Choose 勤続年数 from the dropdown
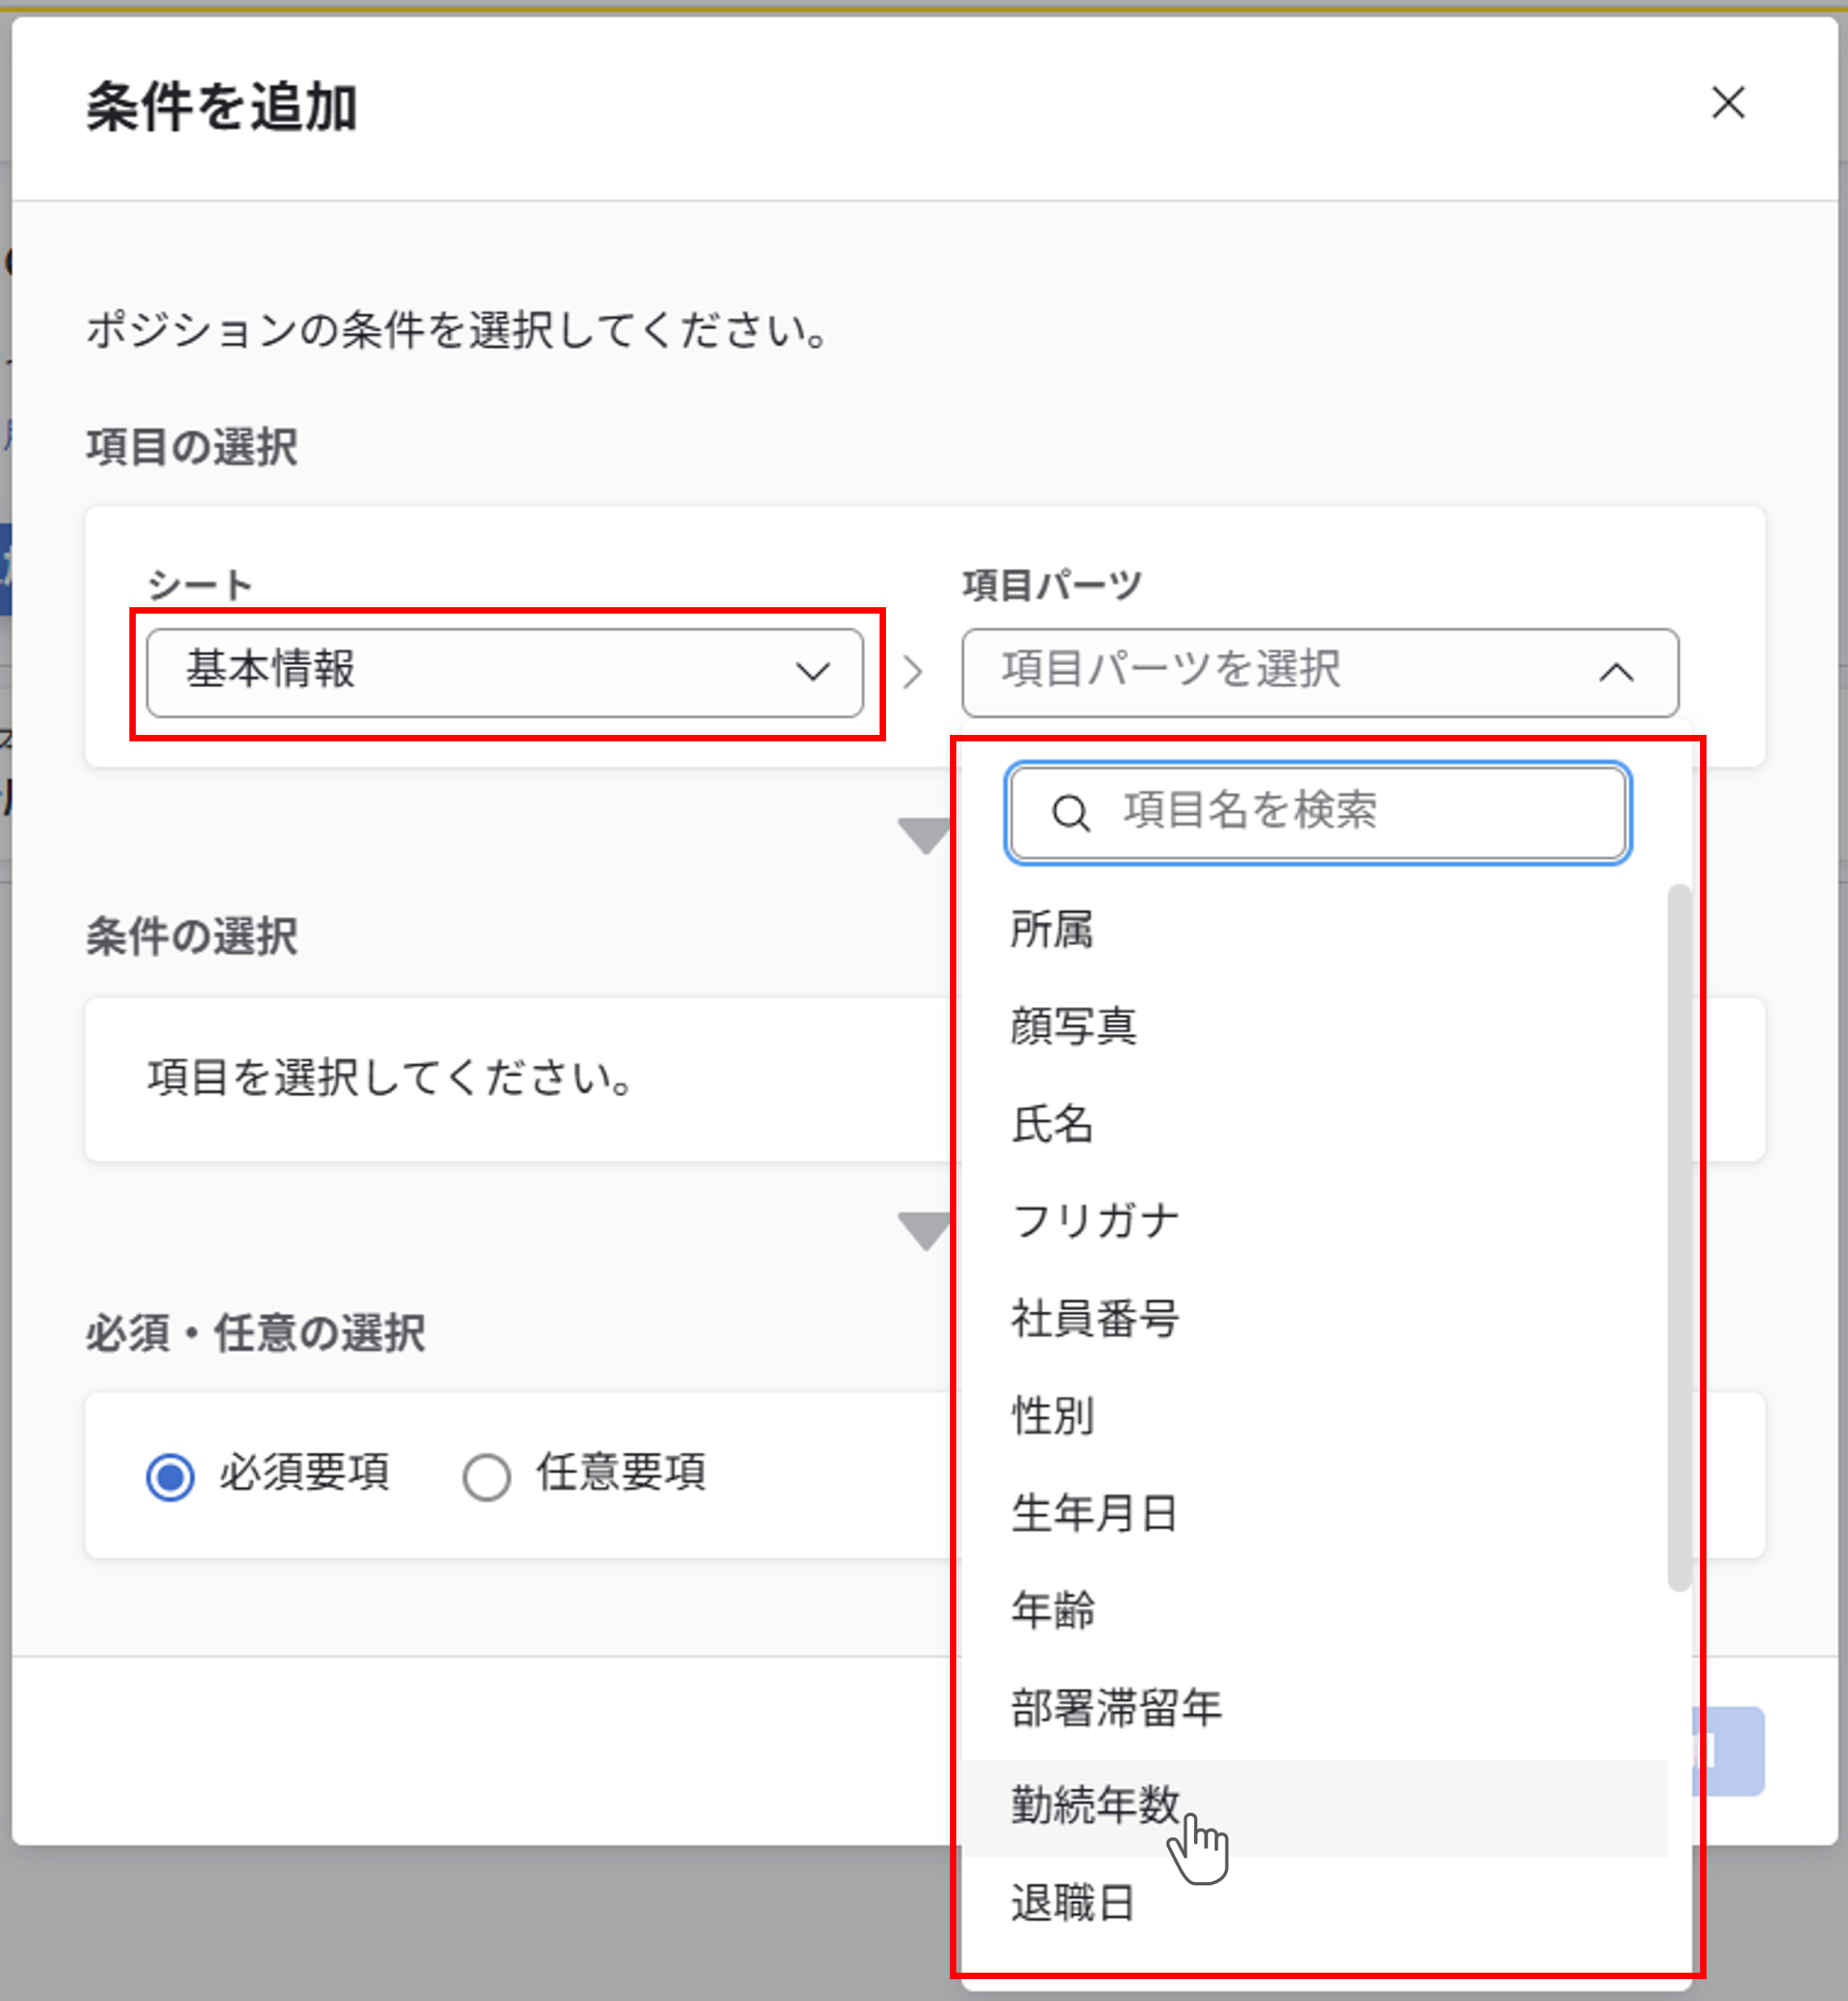1848x2001 pixels. point(1095,1805)
